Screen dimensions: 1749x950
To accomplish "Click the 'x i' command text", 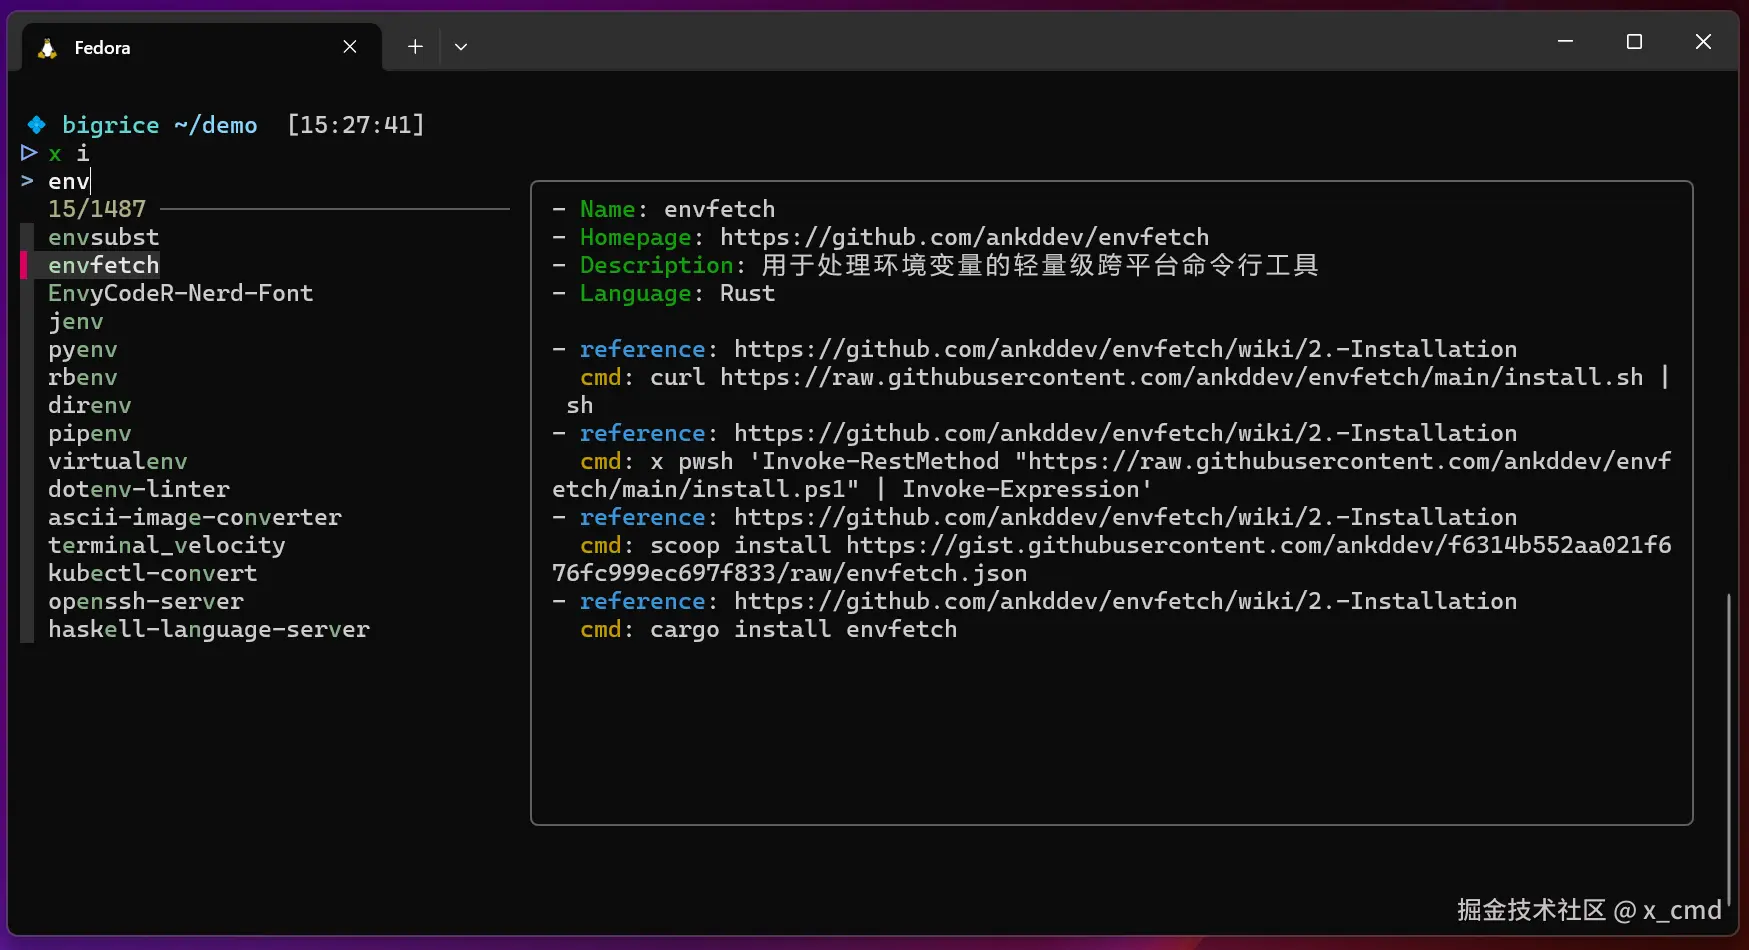I will click(69, 153).
